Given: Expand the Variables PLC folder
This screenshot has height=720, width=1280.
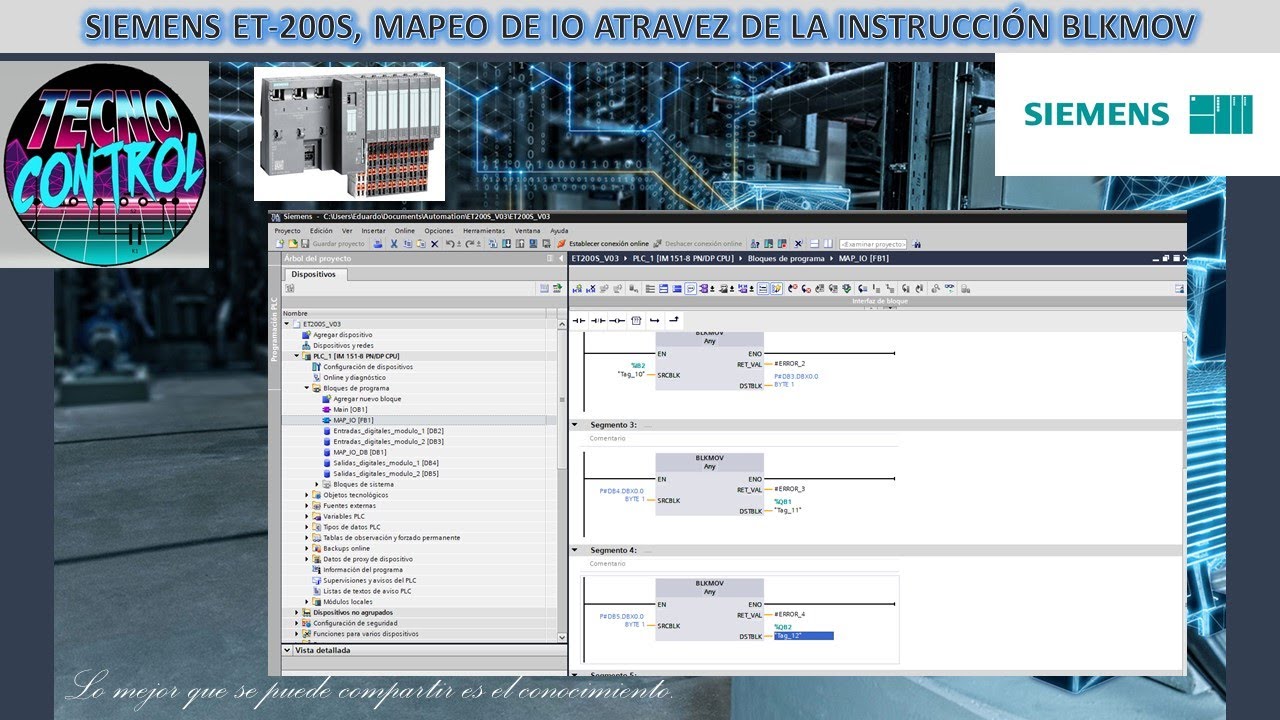Looking at the screenshot, I should pos(307,516).
